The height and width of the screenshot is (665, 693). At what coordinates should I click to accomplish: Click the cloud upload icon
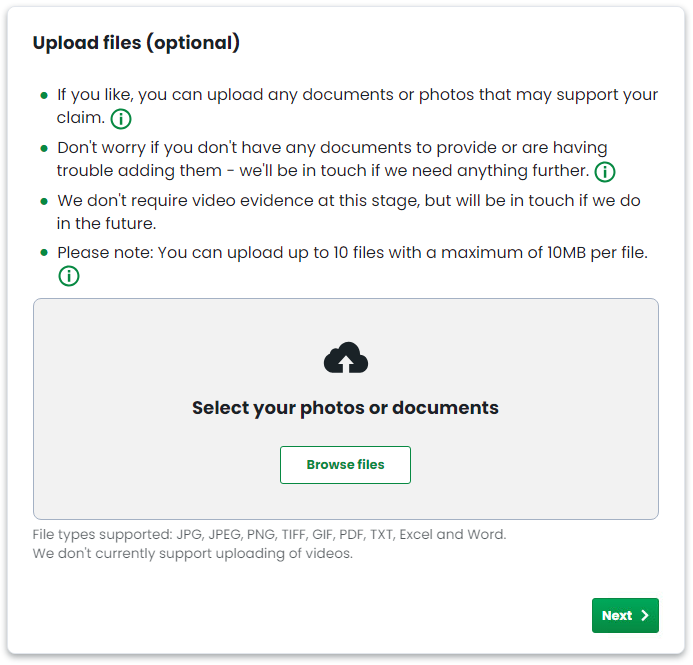346,358
